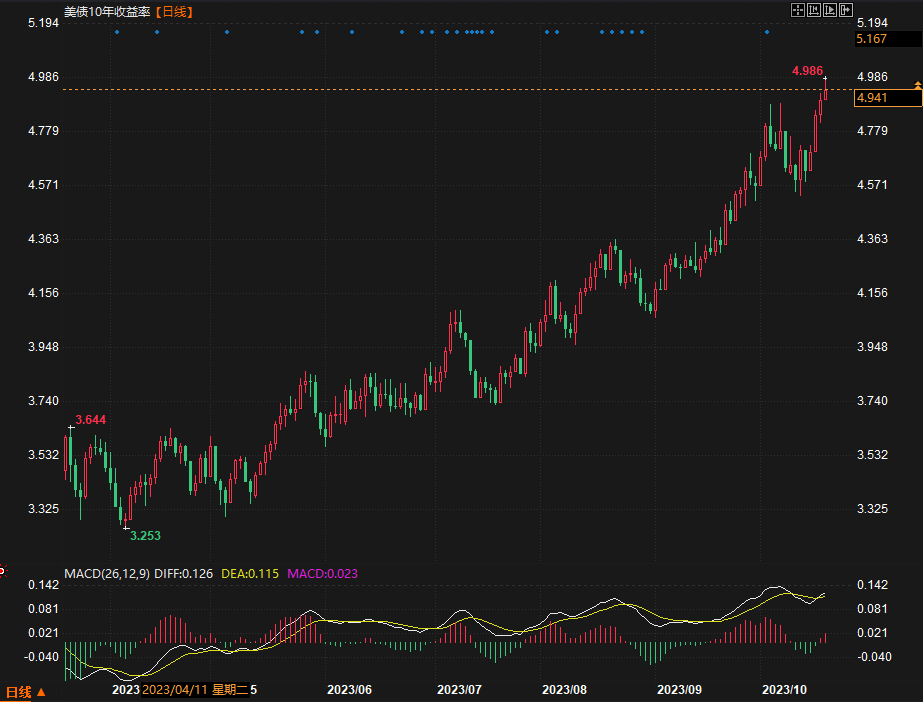Select the 美债10年收益率 chart title
The image size is (923, 702).
(108, 11)
